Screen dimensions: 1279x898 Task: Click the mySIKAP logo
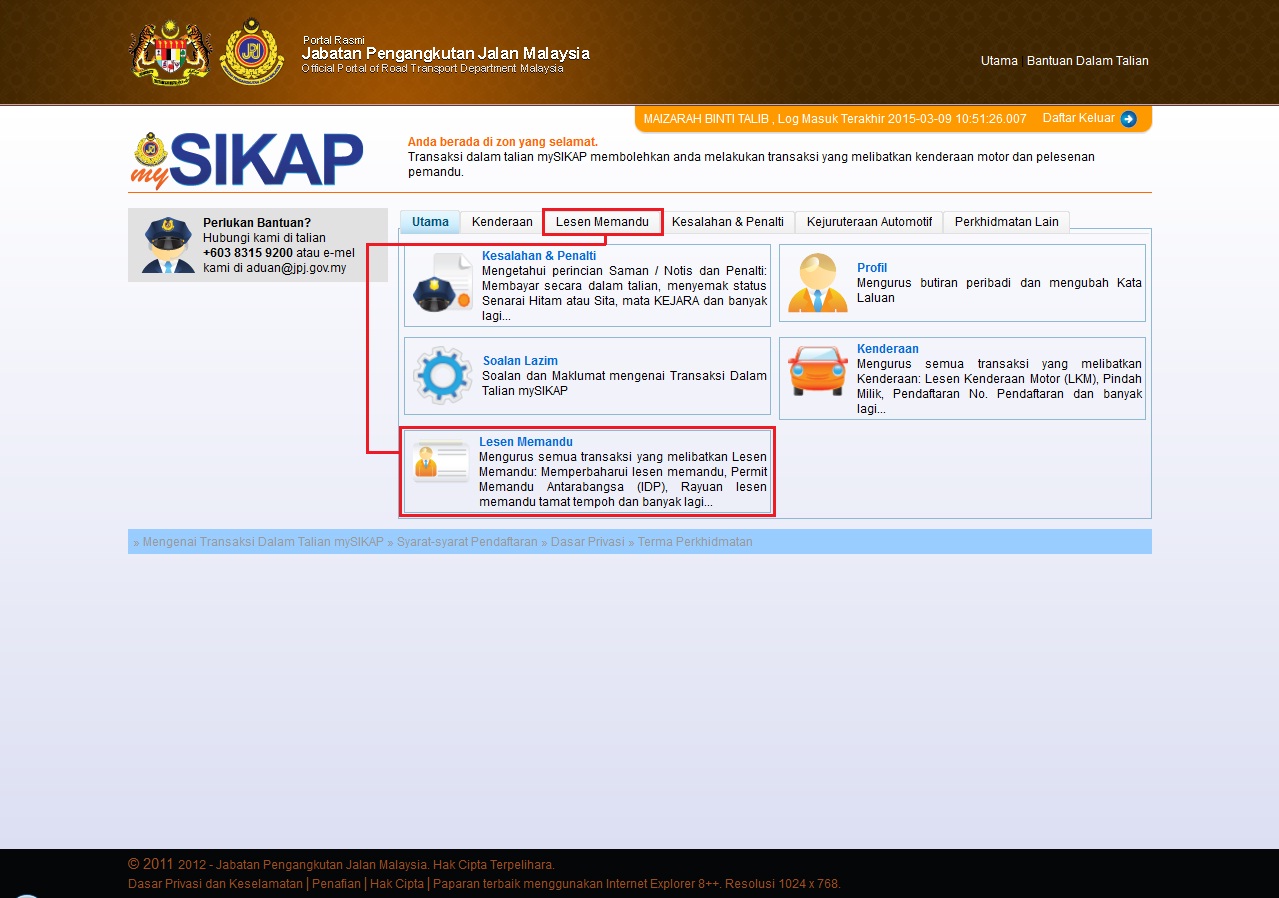coord(247,161)
